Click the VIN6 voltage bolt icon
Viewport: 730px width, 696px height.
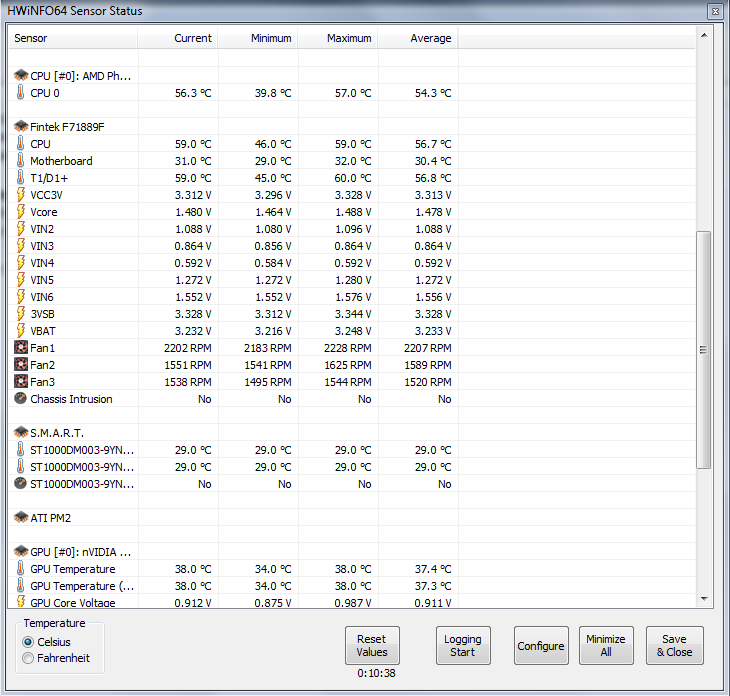point(21,297)
